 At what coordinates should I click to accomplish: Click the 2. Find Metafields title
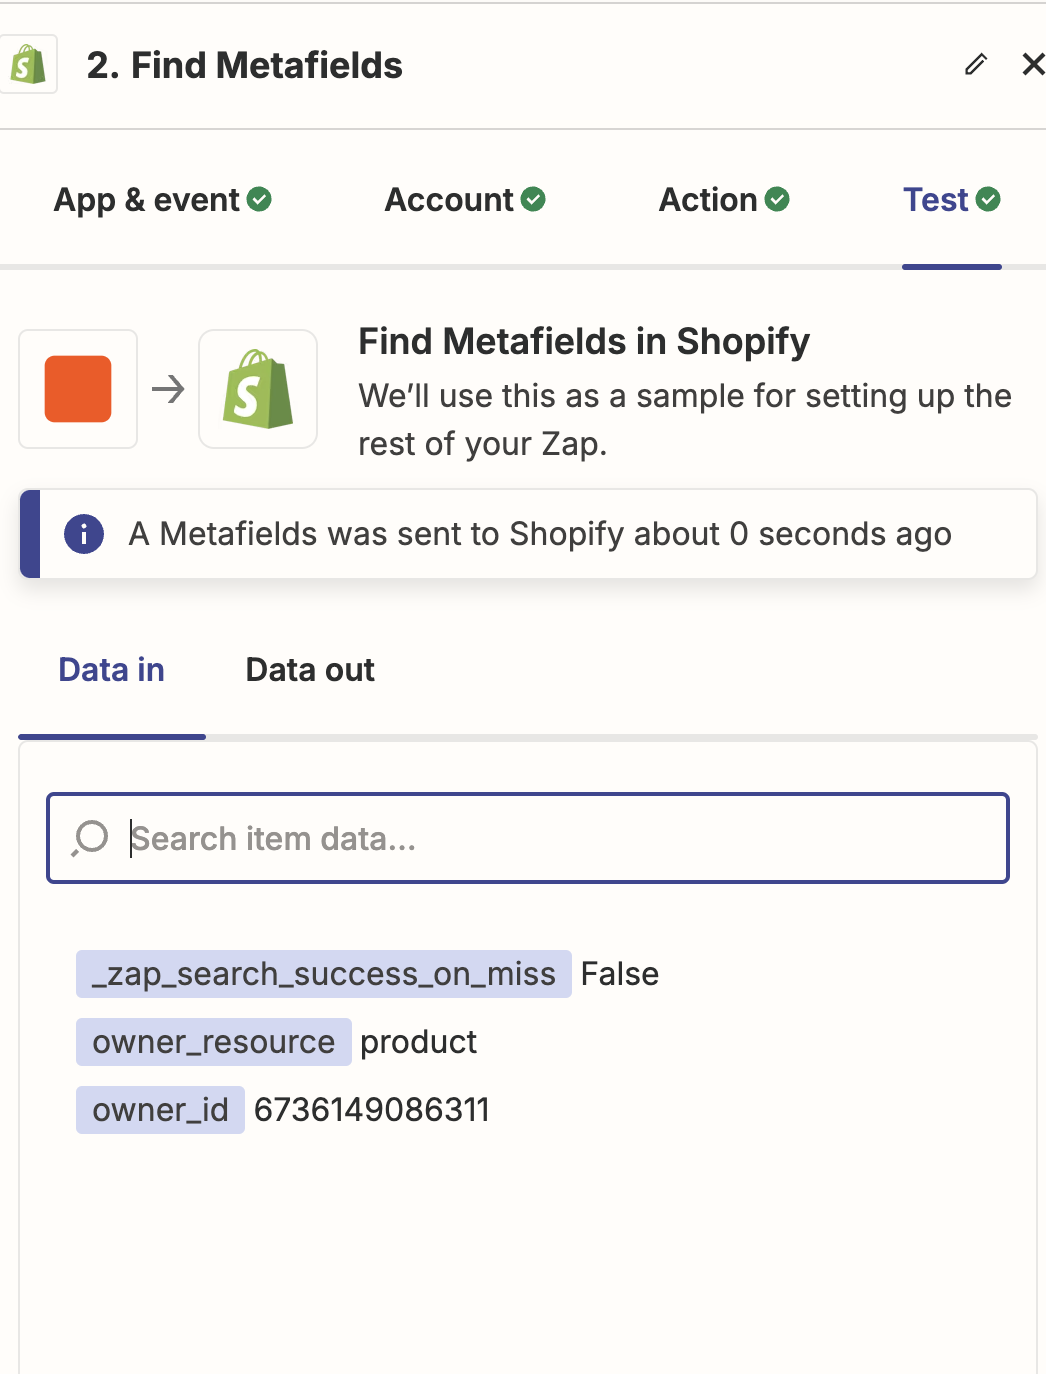click(x=245, y=66)
